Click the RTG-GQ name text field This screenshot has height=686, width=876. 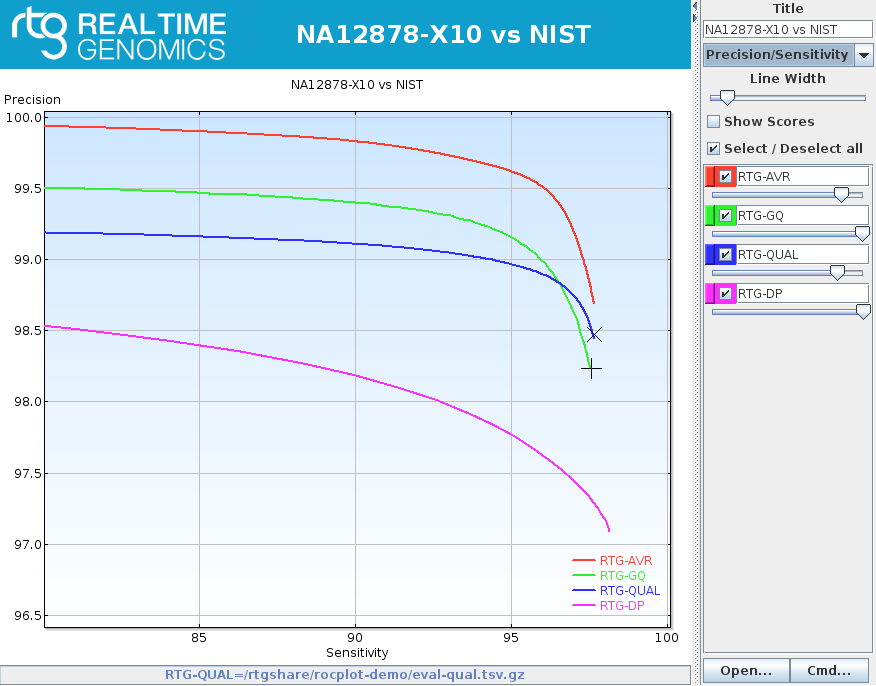803,216
